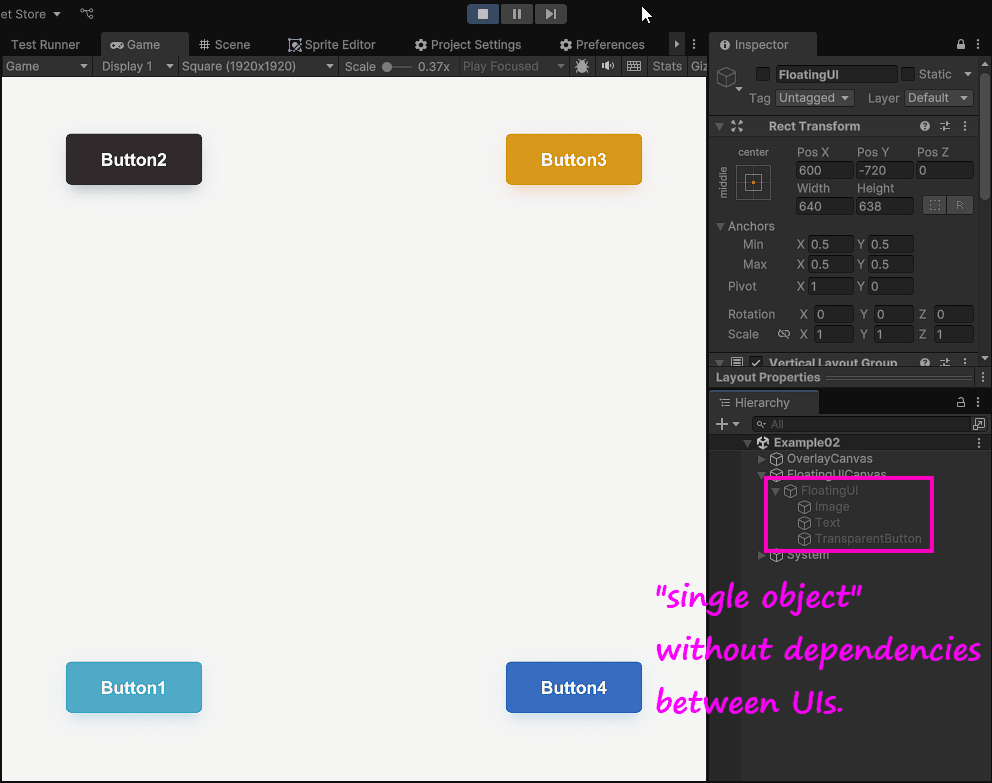Viewport: 992px width, 783px height.
Task: Select the FloatingUI object in Hierarchy
Action: point(829,491)
